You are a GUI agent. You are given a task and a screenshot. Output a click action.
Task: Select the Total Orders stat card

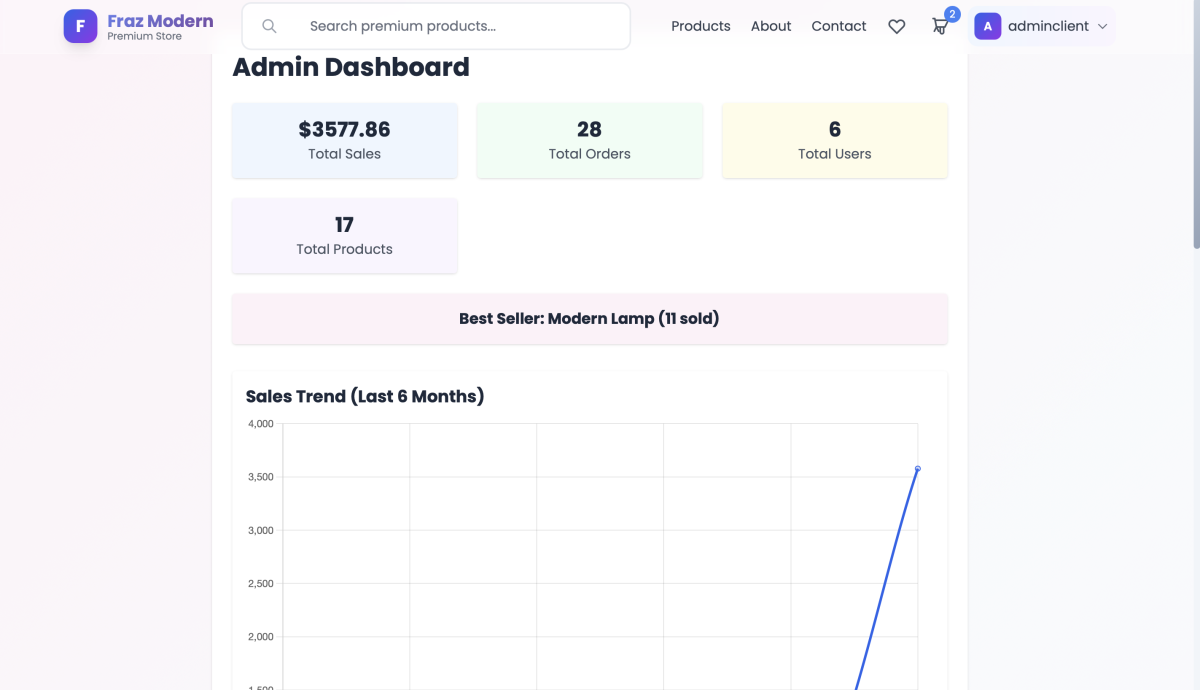coord(590,140)
